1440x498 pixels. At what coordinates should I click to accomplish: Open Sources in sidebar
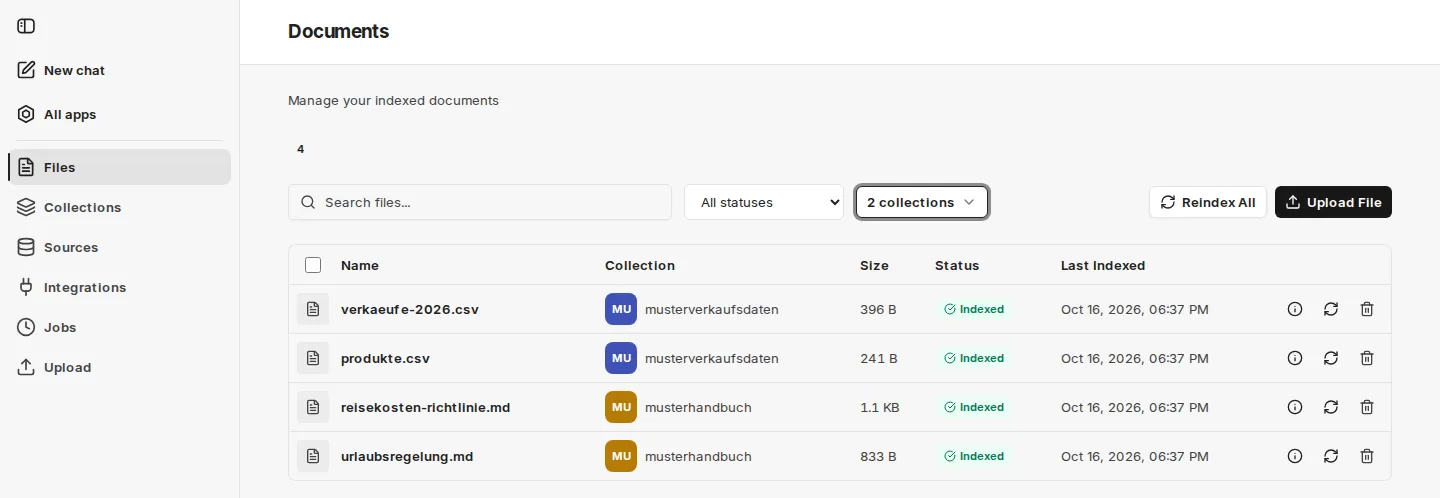click(119, 247)
